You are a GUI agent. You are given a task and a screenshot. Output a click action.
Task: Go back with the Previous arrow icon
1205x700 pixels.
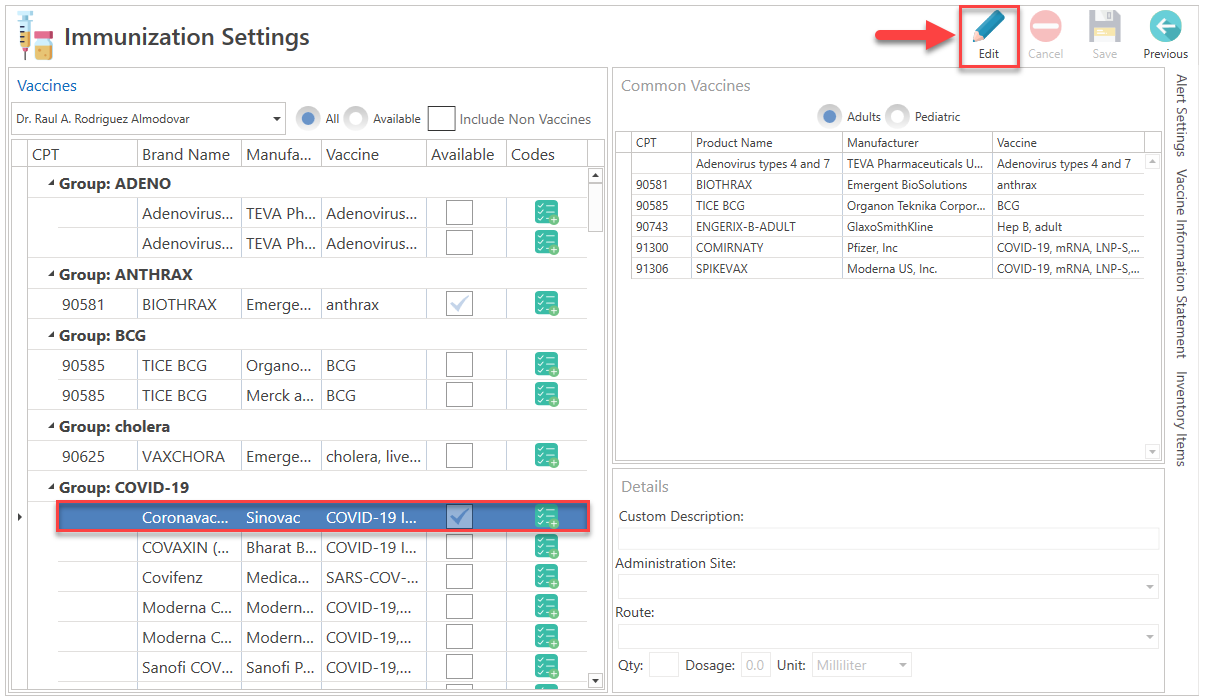[x=1165, y=27]
